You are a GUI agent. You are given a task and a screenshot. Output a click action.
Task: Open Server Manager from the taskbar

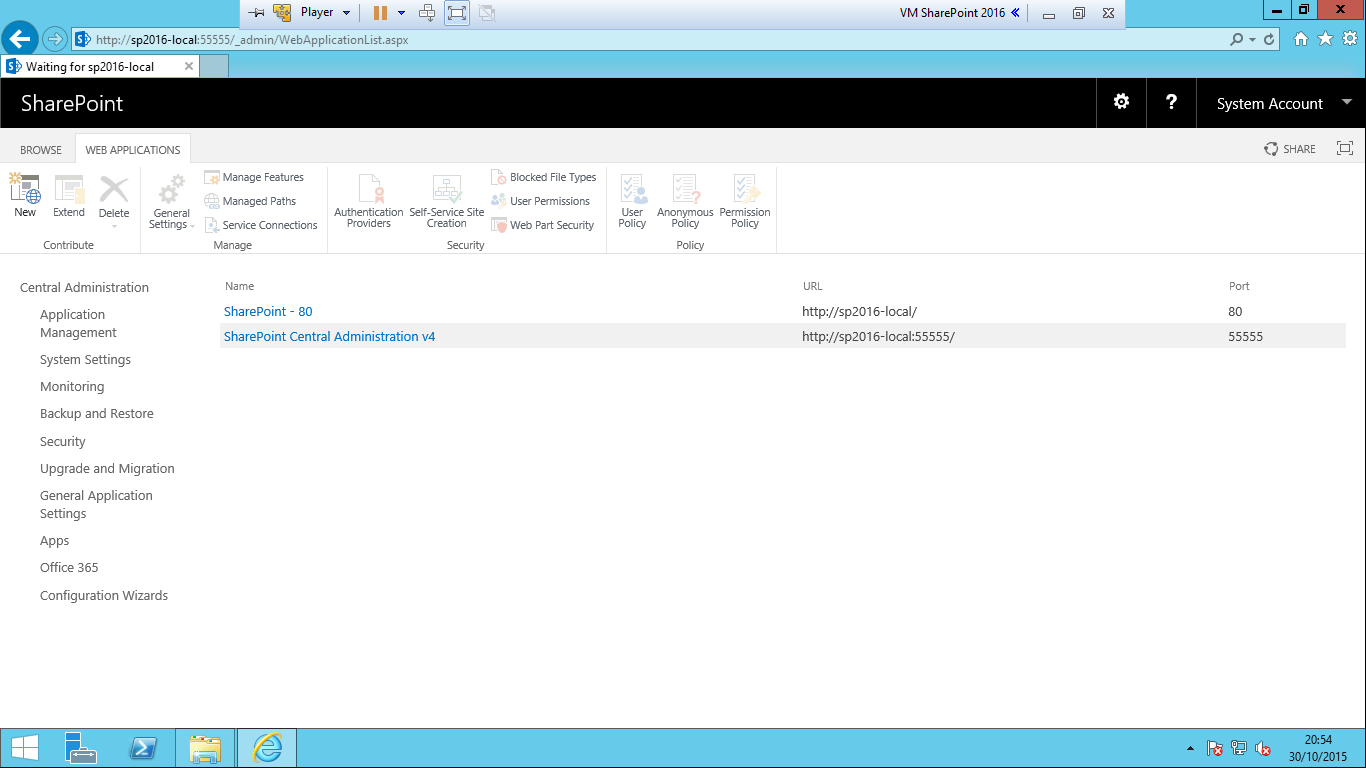click(x=80, y=748)
